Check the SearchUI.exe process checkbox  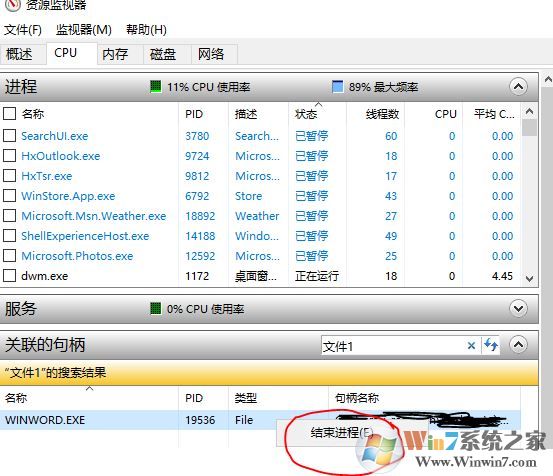[x=10, y=135]
